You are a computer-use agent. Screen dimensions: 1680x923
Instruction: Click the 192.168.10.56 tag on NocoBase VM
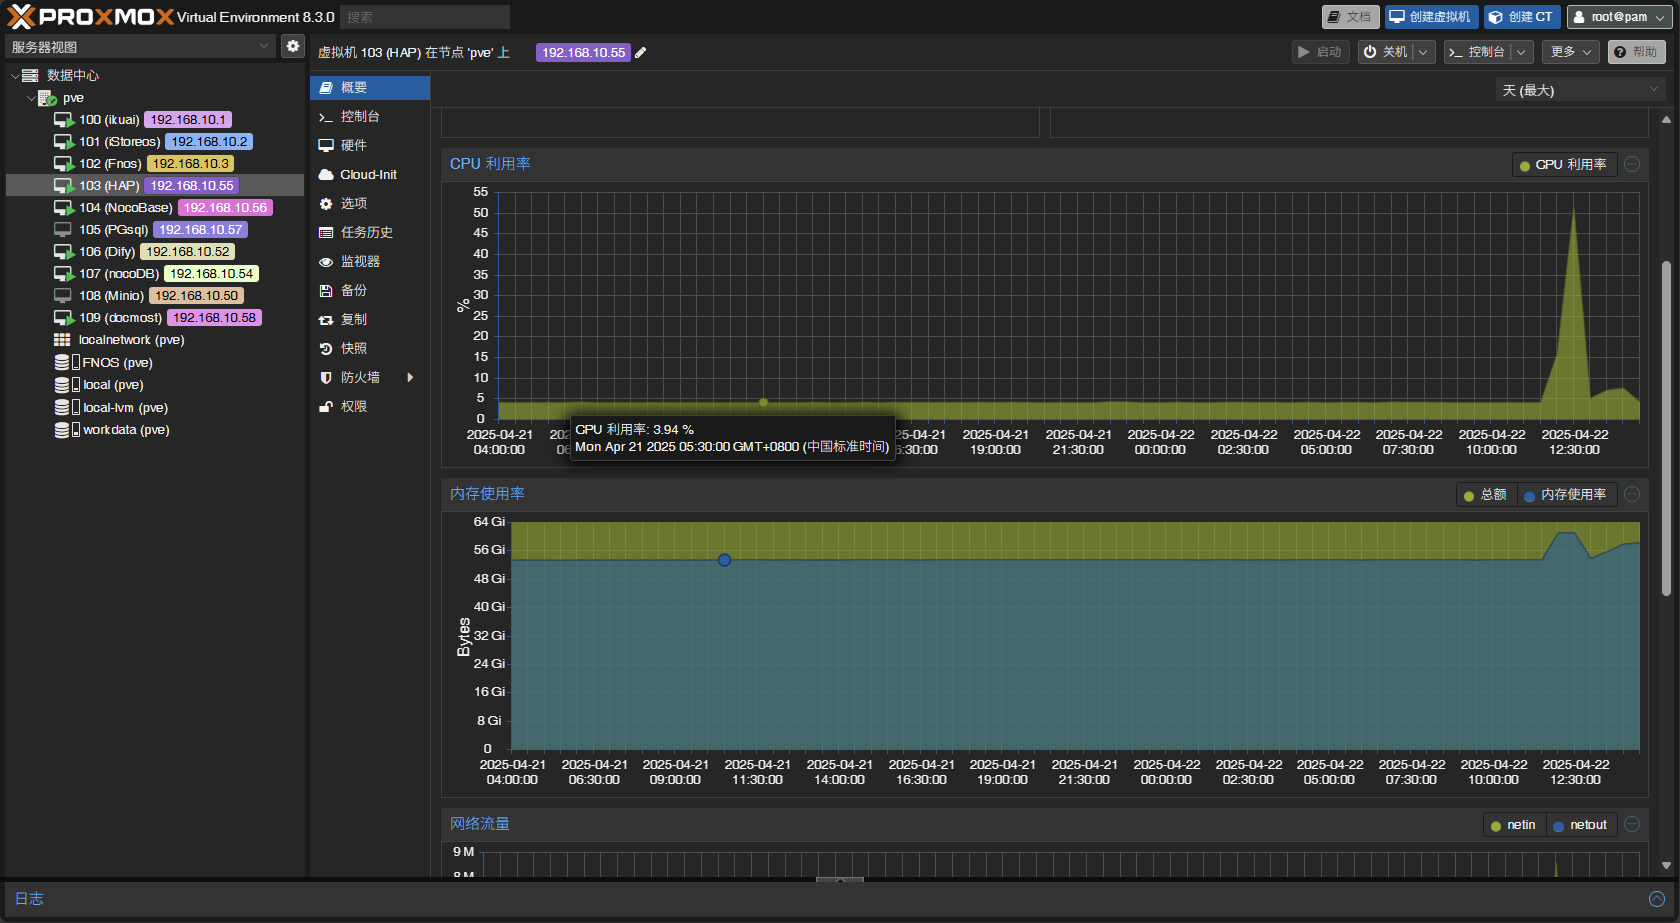[x=225, y=208]
